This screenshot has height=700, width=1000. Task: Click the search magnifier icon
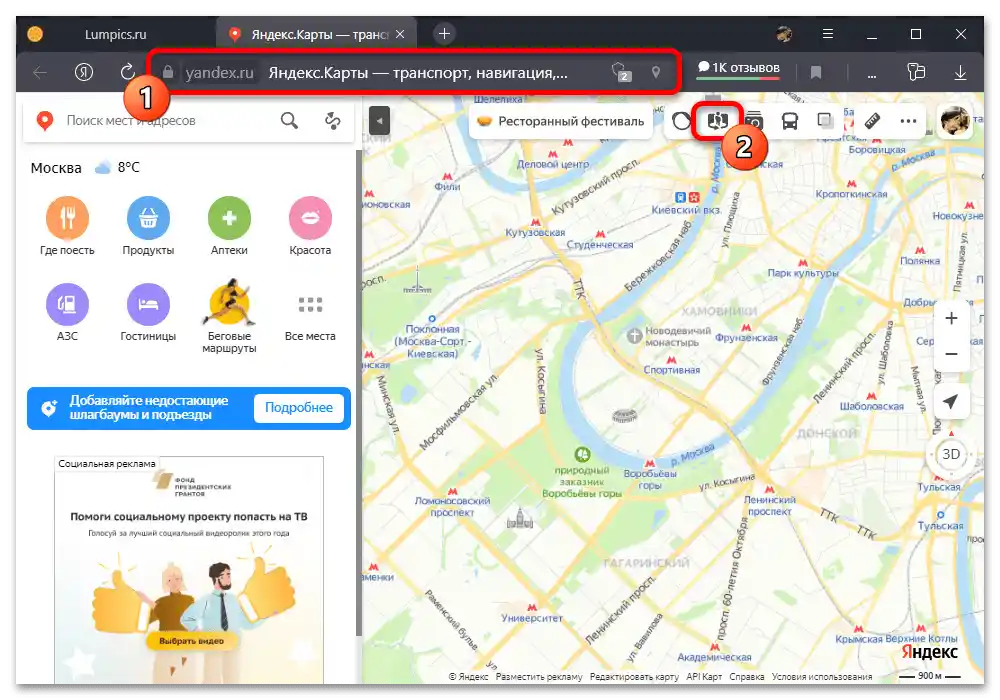[290, 120]
